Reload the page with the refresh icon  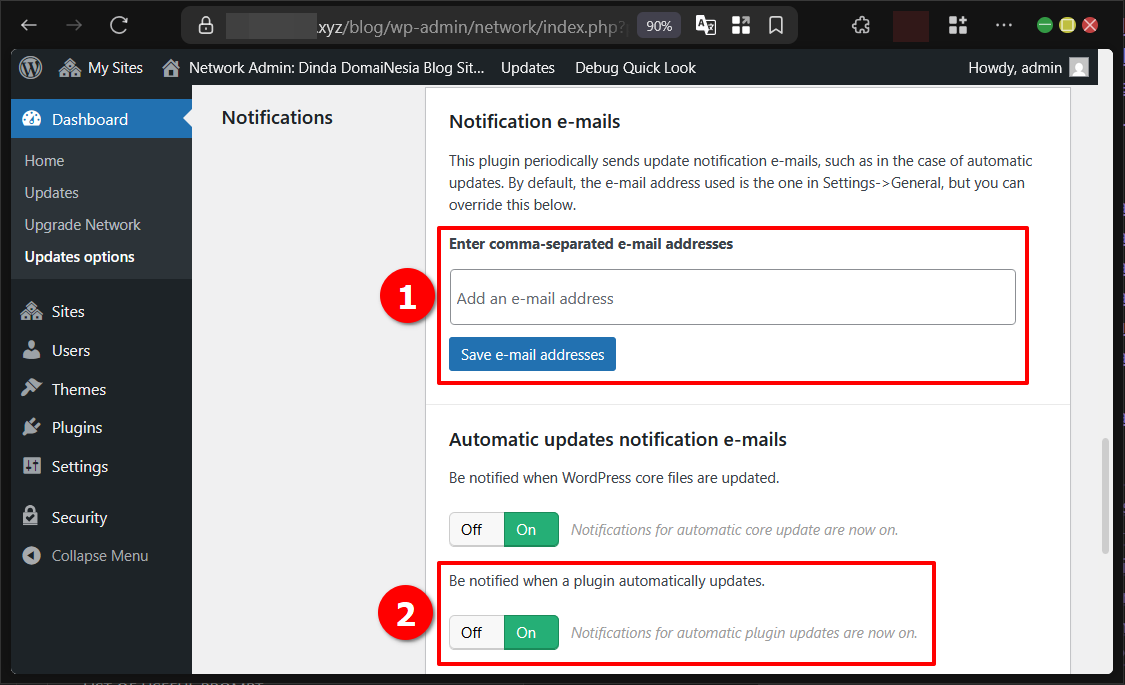pos(118,25)
